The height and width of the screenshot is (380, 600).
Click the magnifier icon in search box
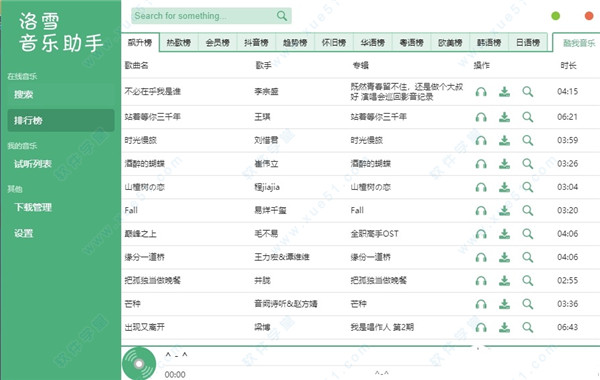point(282,16)
